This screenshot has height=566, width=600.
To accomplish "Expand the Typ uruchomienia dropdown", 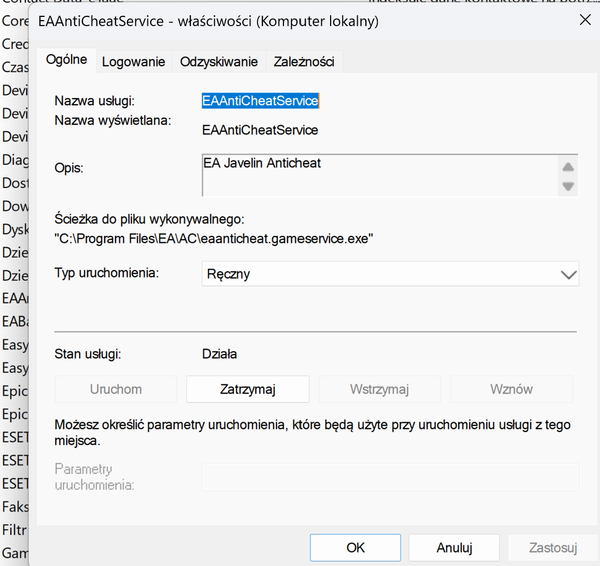I will coord(390,274).
